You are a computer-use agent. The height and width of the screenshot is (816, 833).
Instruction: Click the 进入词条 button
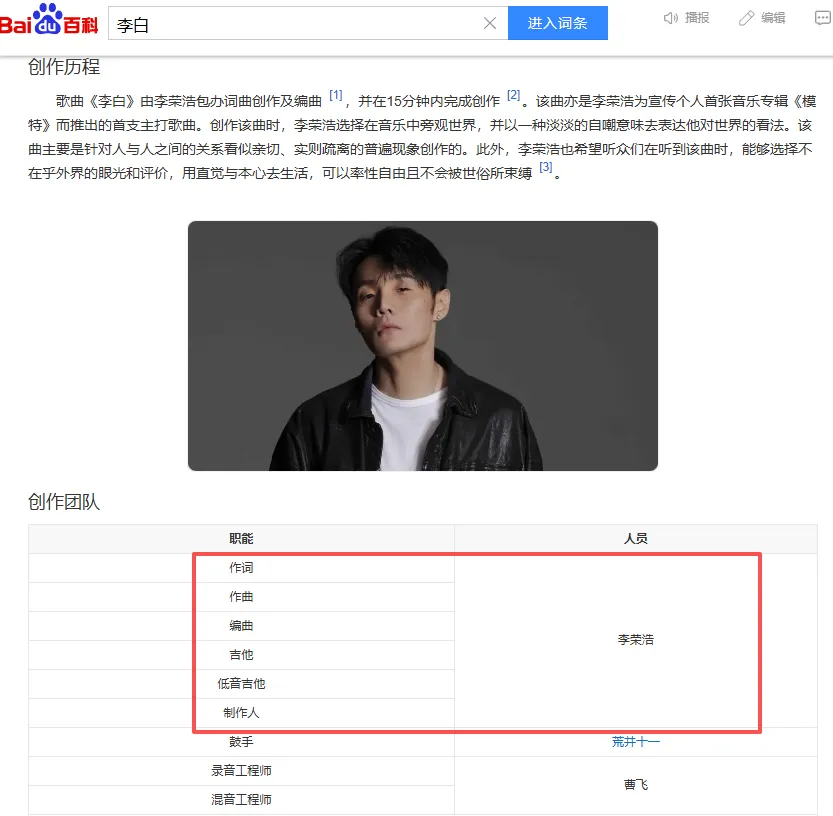[x=557, y=23]
